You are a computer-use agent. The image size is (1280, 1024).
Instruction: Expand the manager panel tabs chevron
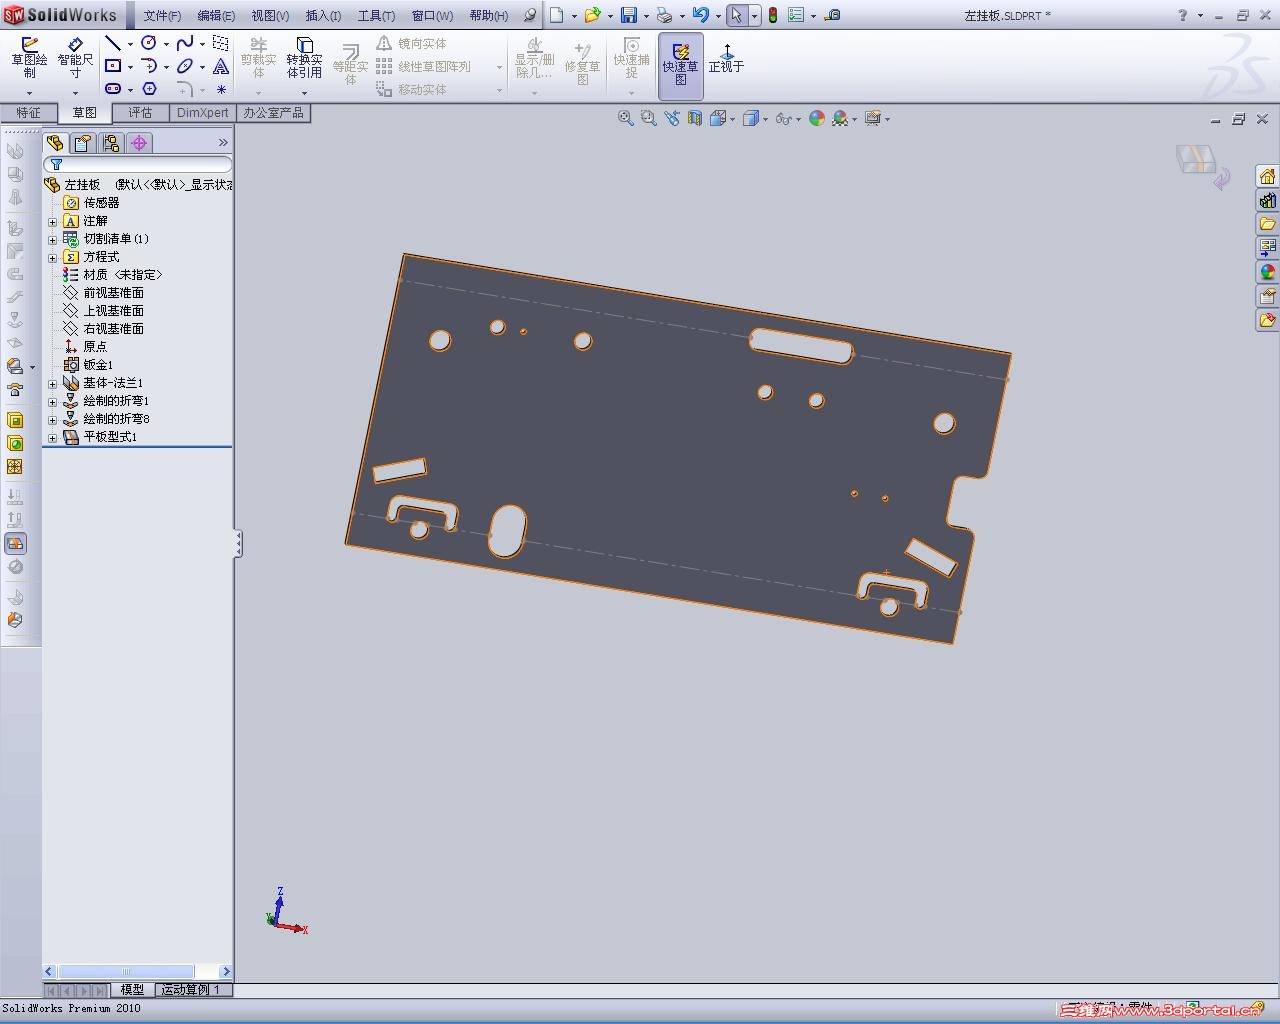[223, 143]
